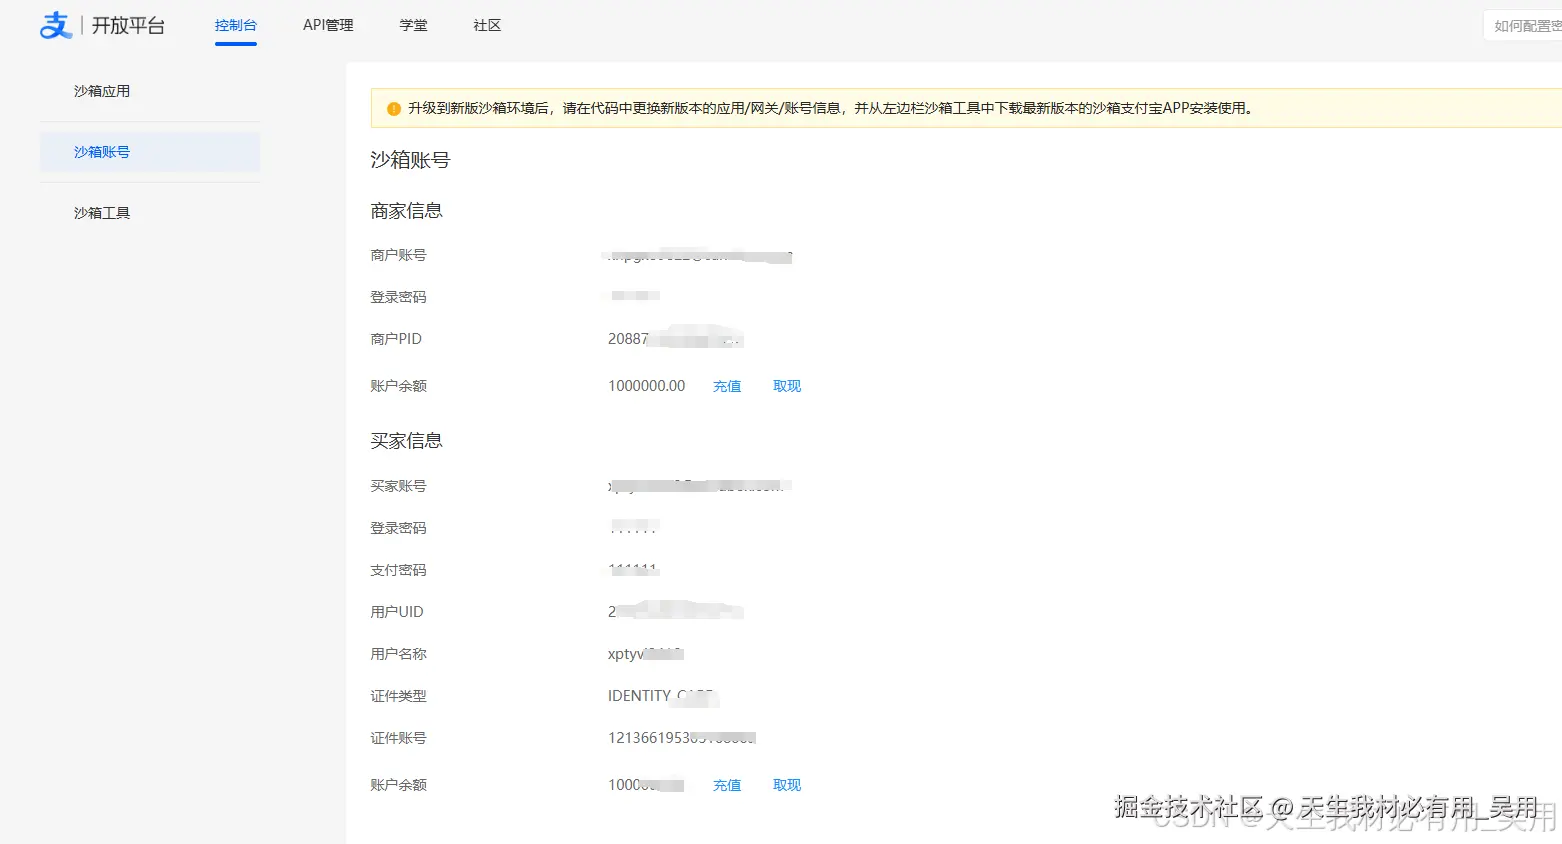Open 沙箱工具 from the sidebar
1562x844 pixels.
click(x=102, y=212)
